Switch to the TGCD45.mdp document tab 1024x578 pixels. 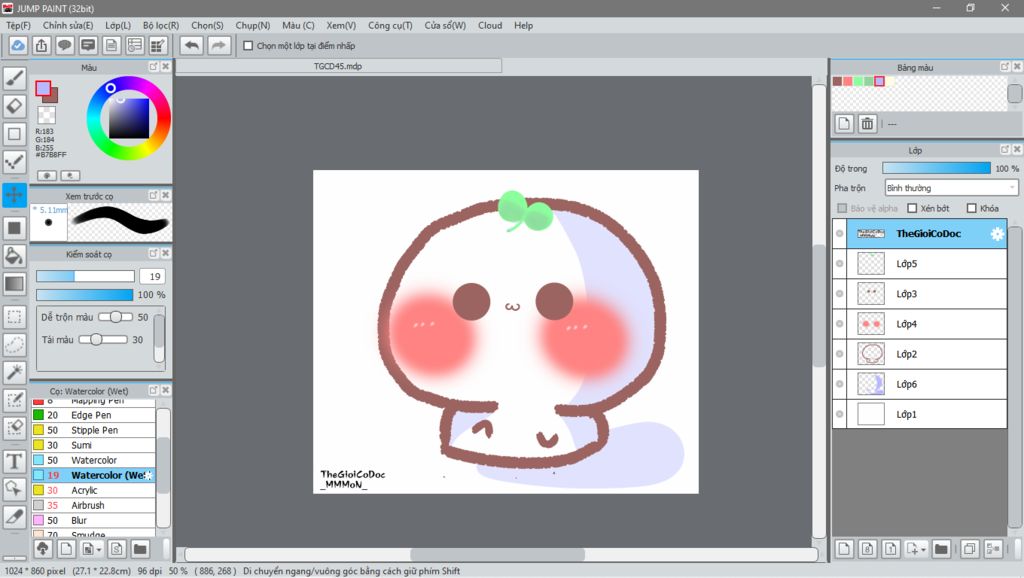click(x=338, y=66)
